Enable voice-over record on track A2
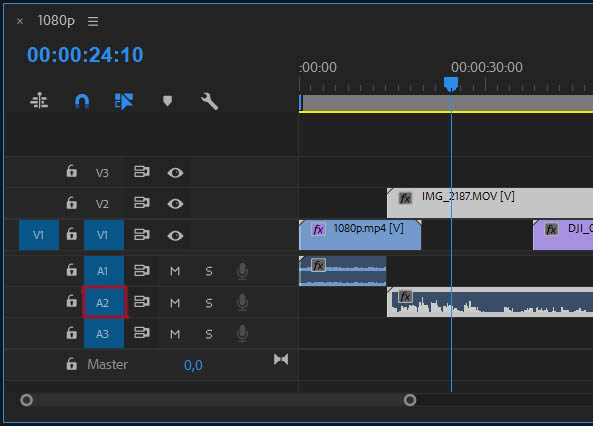593x426 pixels. tap(242, 302)
